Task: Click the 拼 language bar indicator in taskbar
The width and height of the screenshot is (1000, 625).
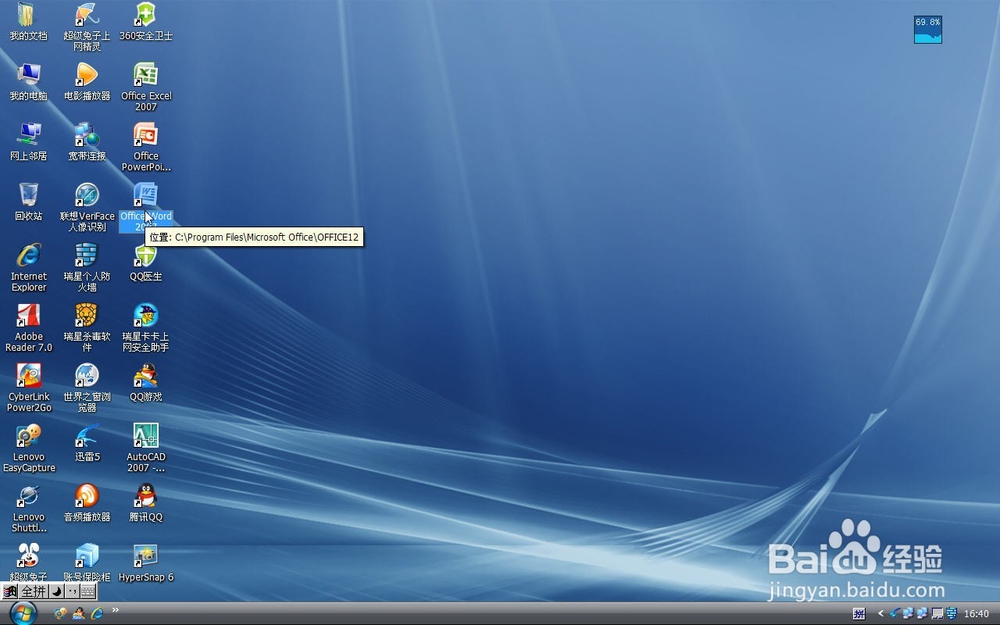Action: click(859, 614)
